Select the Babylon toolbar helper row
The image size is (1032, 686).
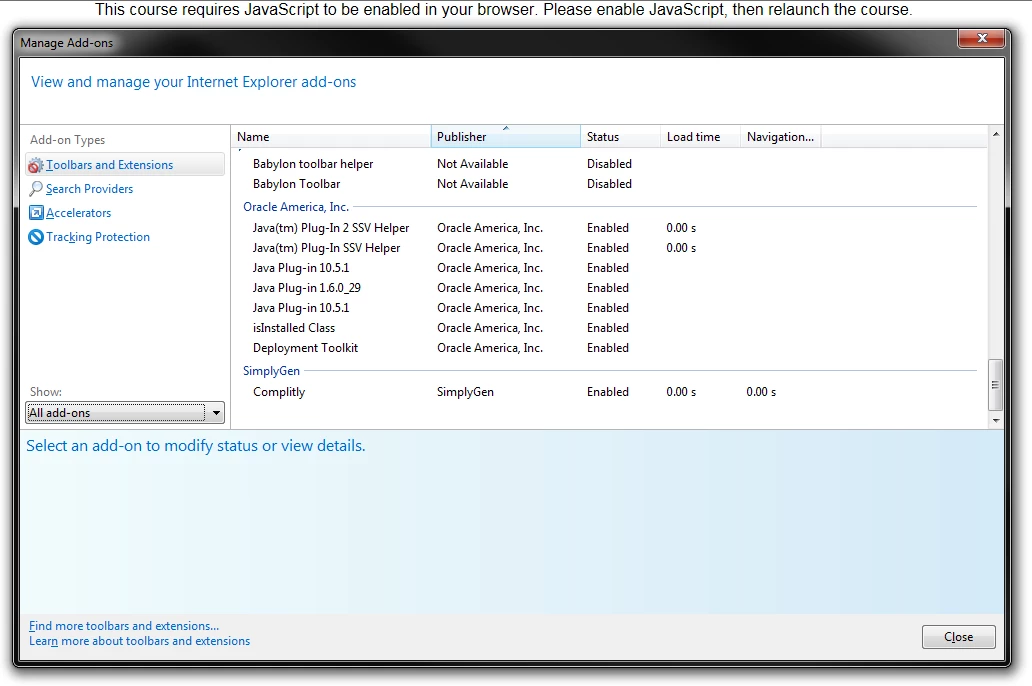coord(609,164)
